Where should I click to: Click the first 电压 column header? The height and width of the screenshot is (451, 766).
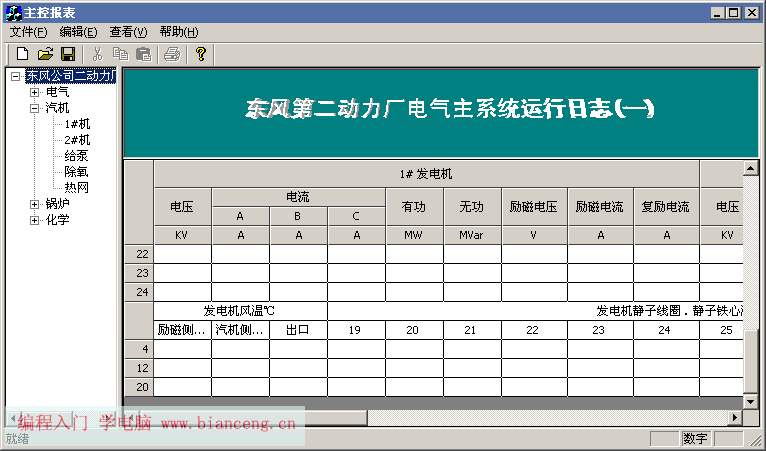[x=182, y=207]
